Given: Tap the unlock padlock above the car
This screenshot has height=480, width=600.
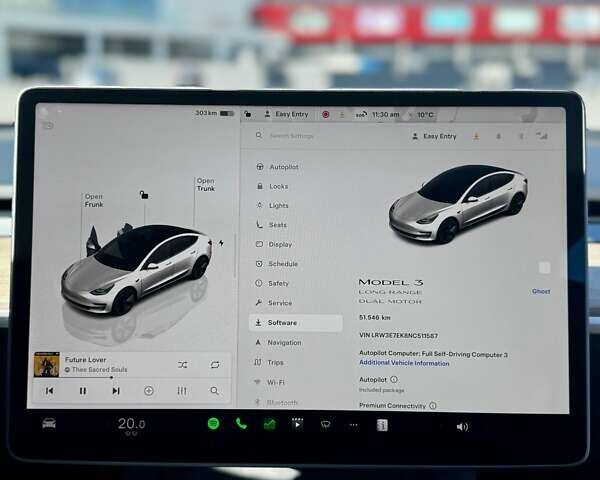Looking at the screenshot, I should 144,195.
